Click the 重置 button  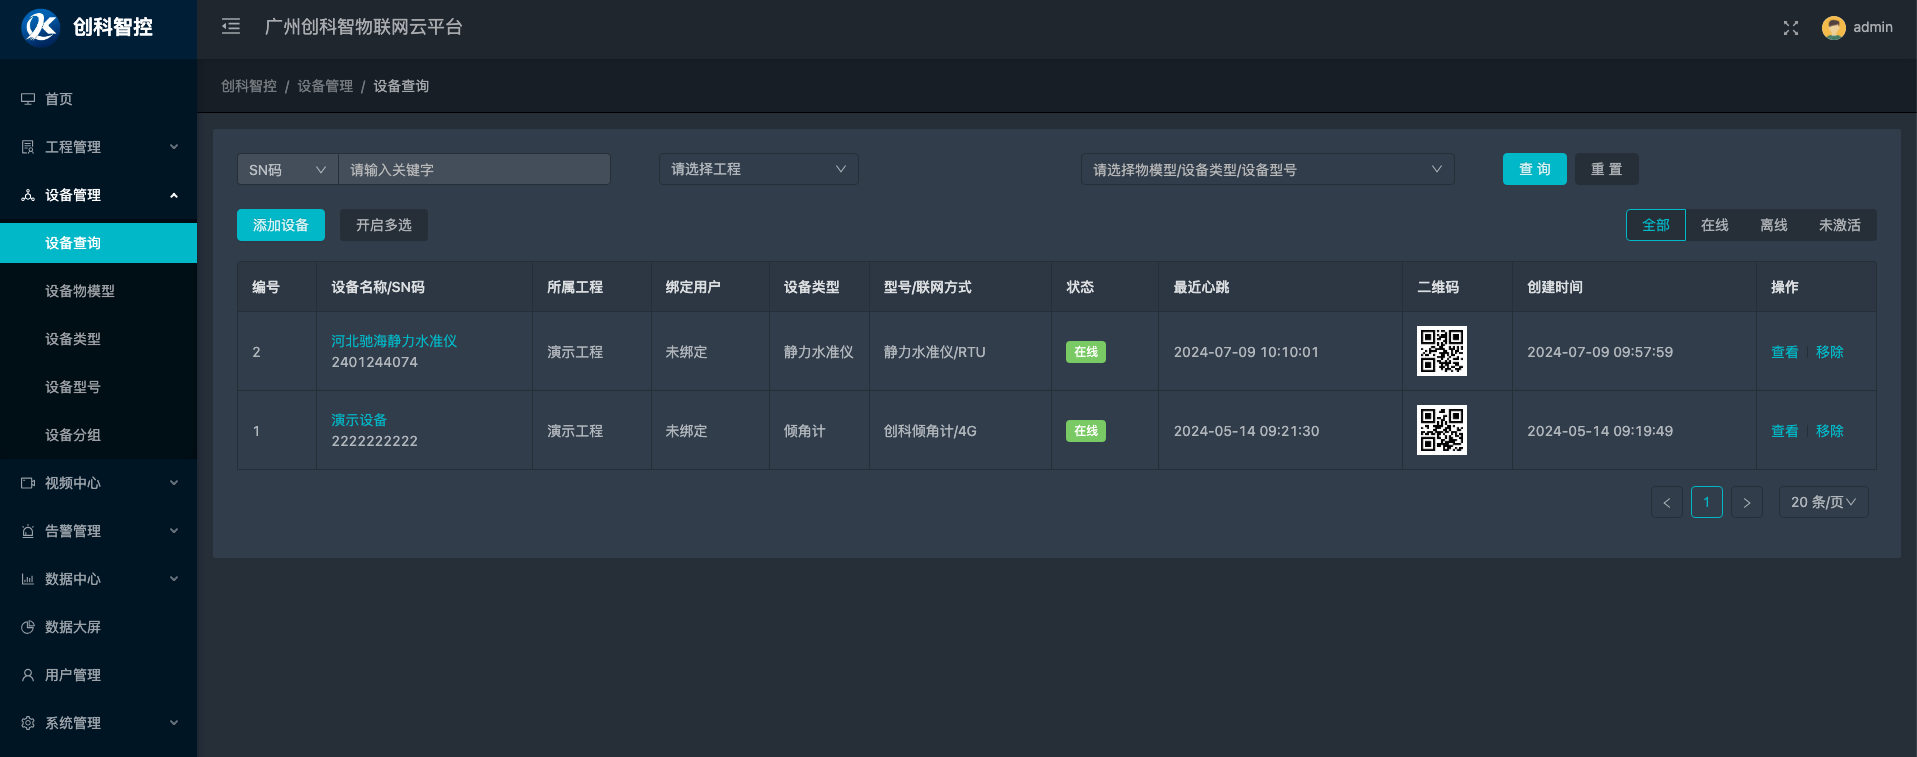click(x=1607, y=169)
